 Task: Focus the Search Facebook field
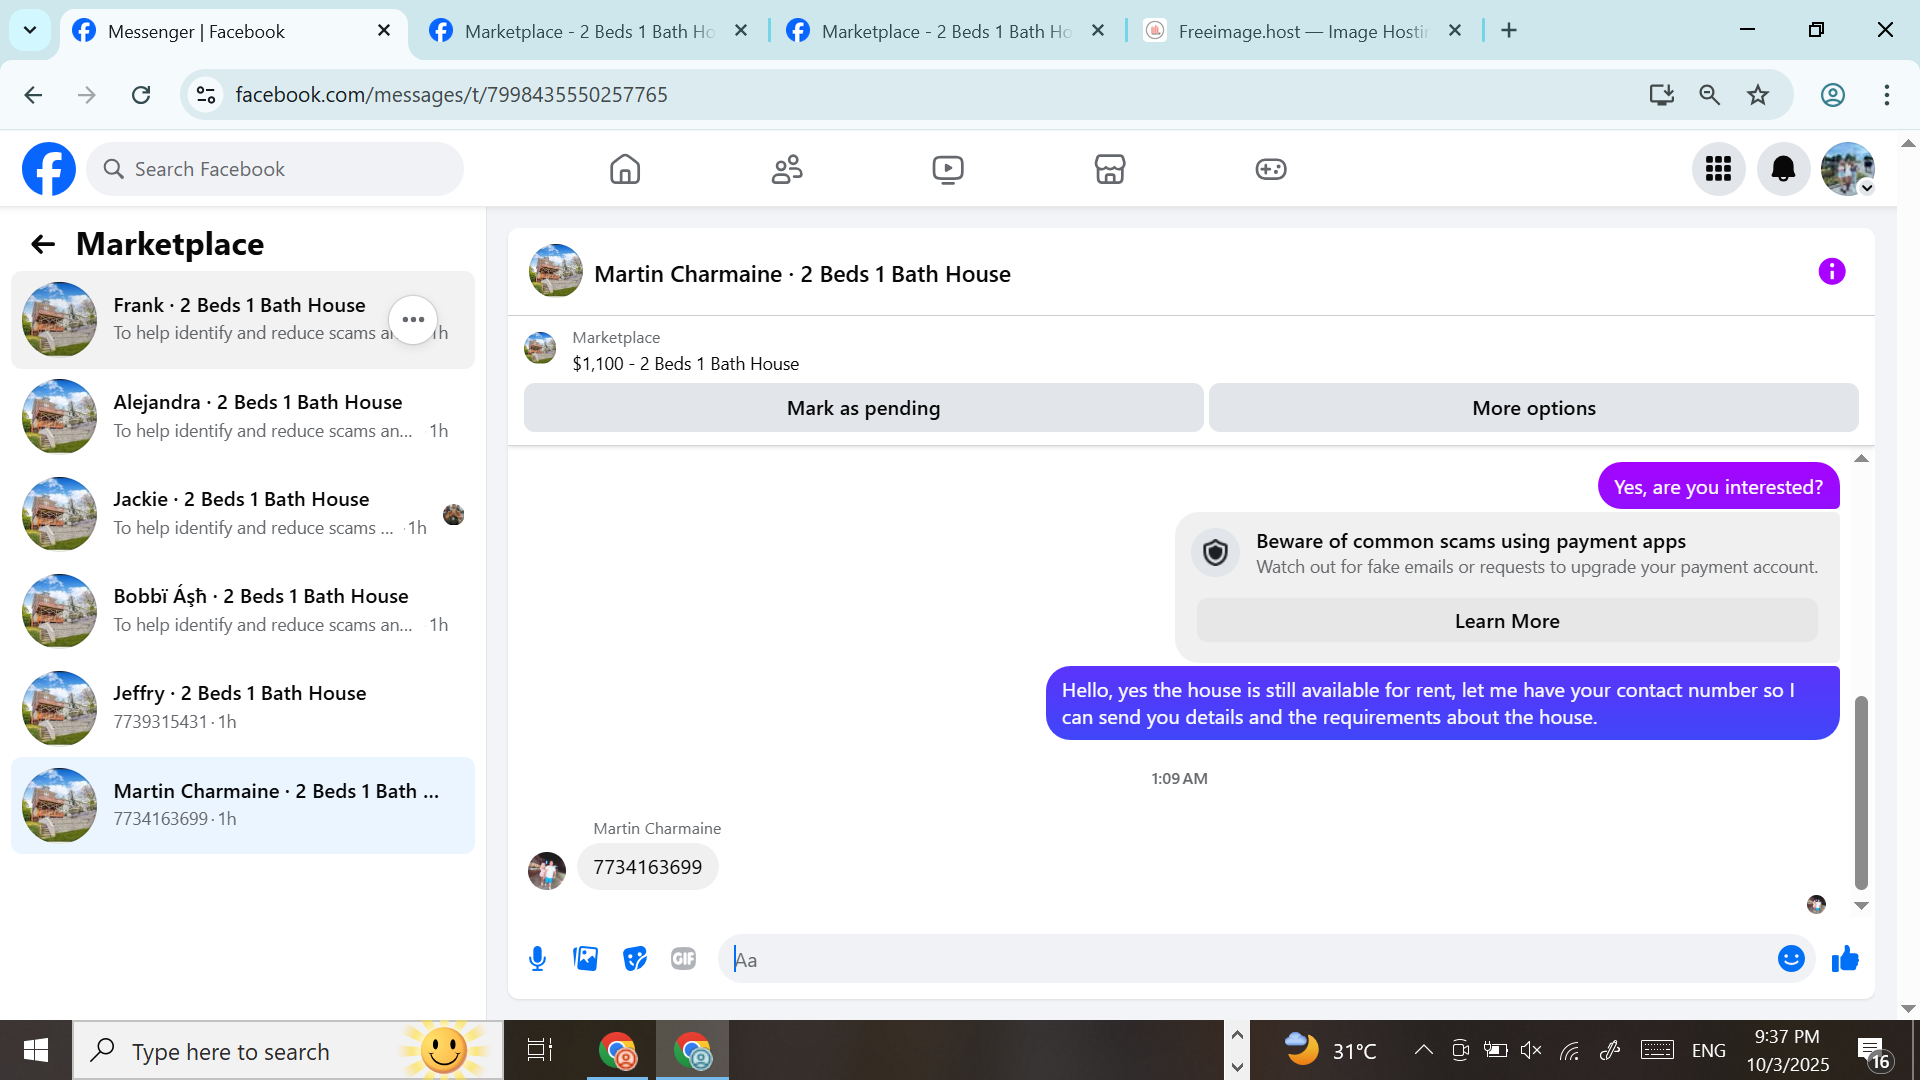pos(275,169)
